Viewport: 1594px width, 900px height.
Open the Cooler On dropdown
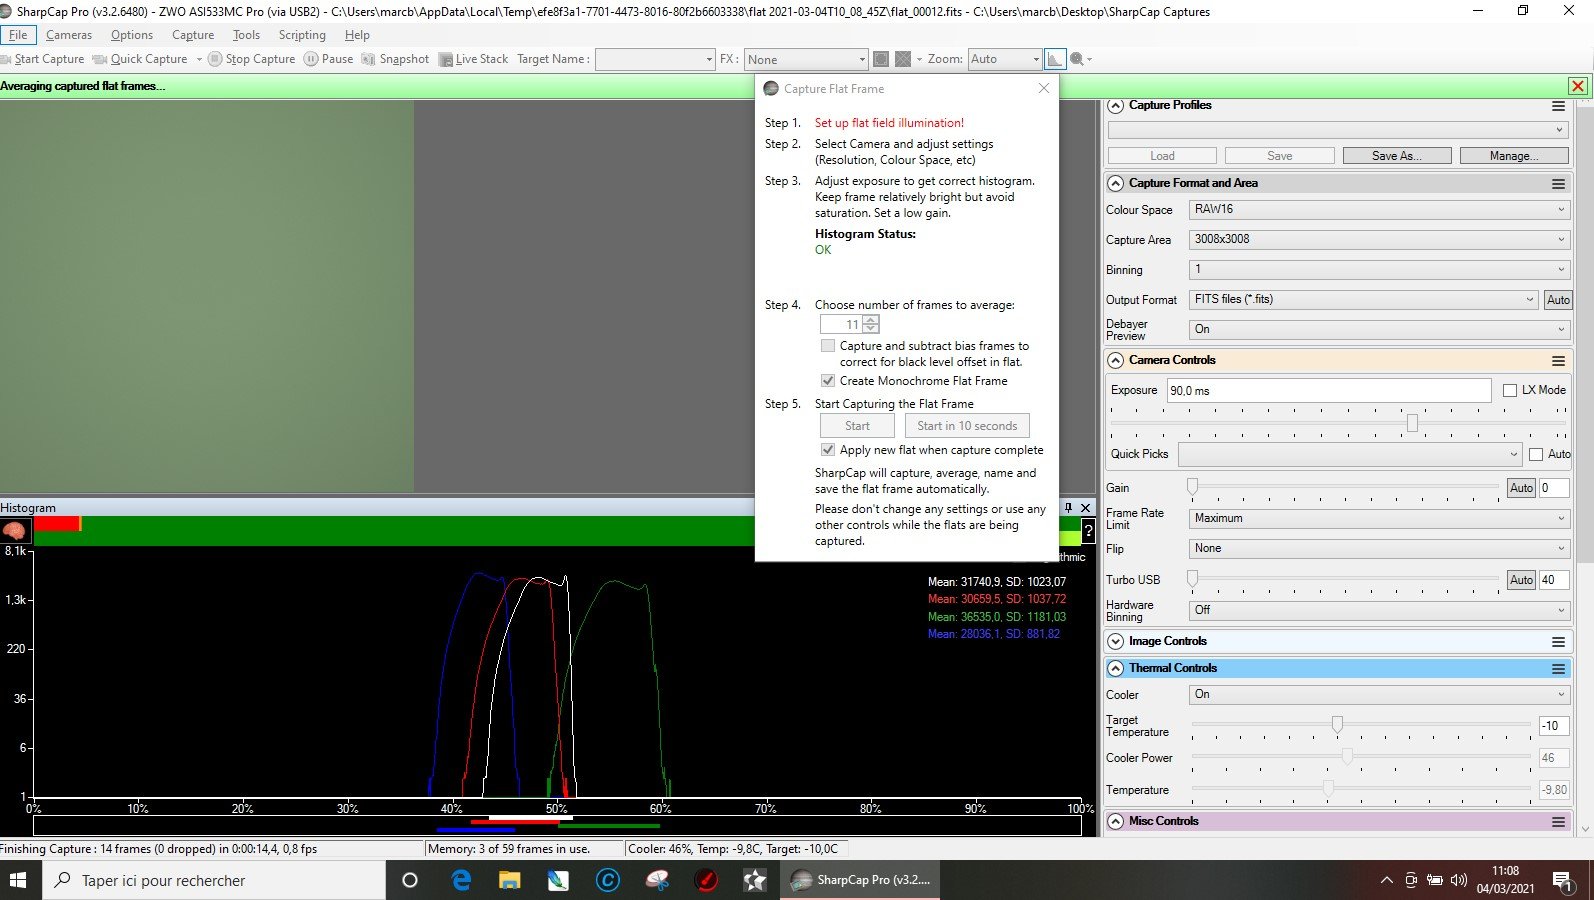click(1379, 695)
